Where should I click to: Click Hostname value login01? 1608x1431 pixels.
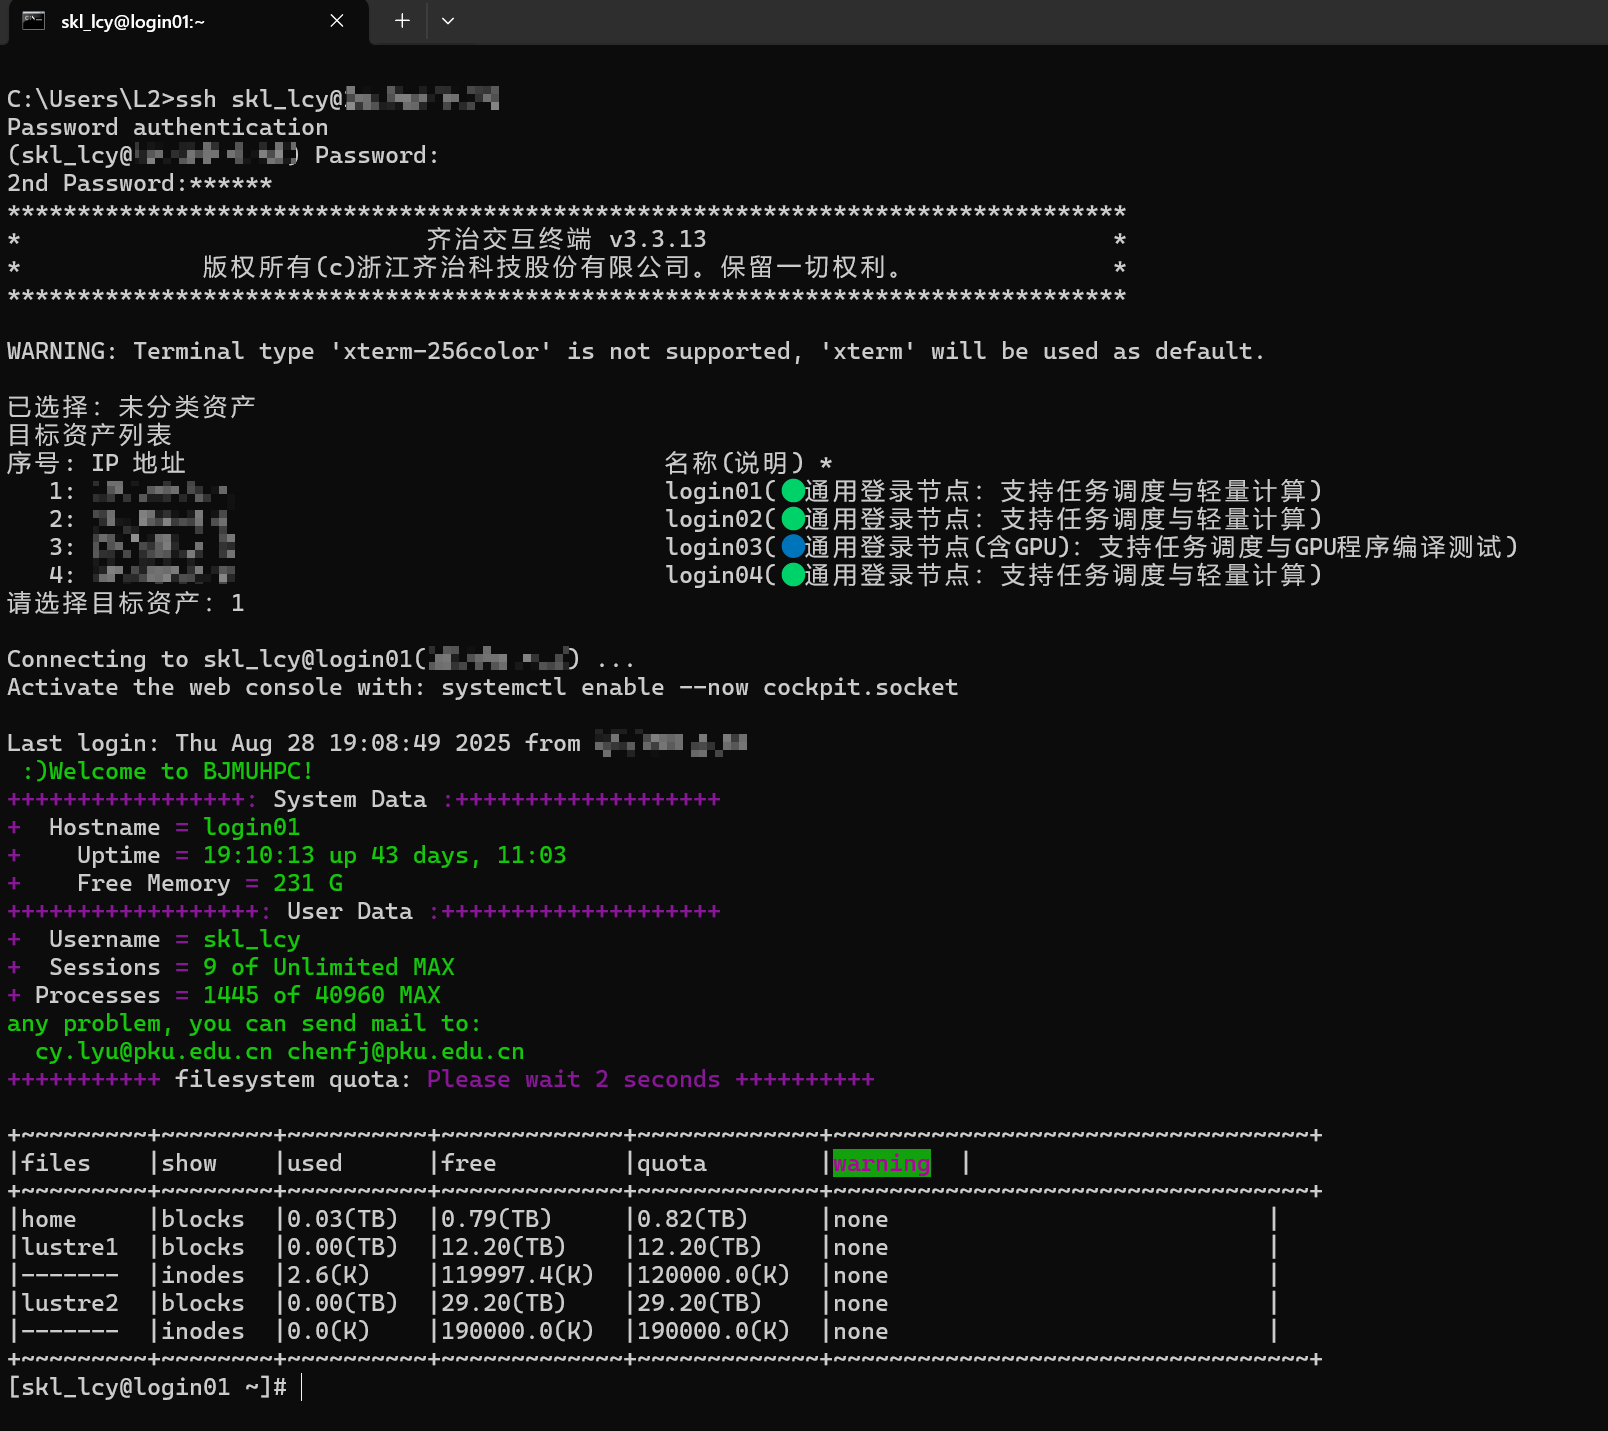tap(252, 827)
